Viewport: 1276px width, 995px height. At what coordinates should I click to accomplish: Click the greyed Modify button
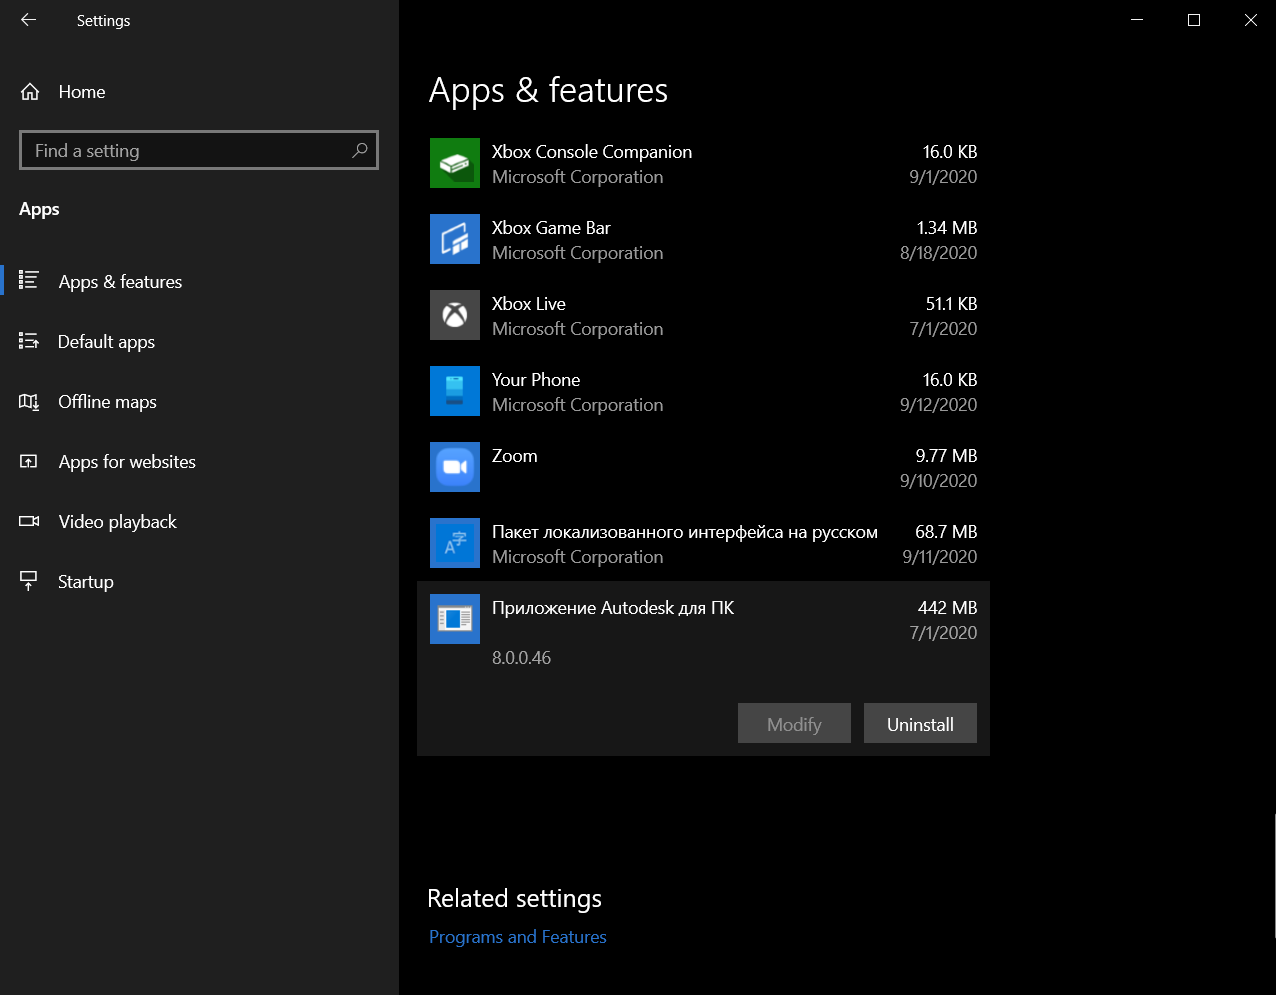[794, 724]
